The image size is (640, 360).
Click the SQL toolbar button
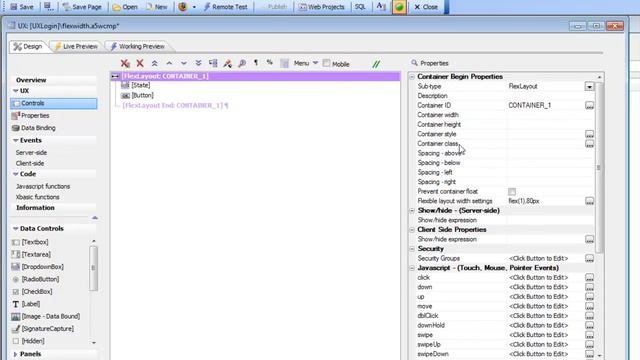click(x=360, y=7)
